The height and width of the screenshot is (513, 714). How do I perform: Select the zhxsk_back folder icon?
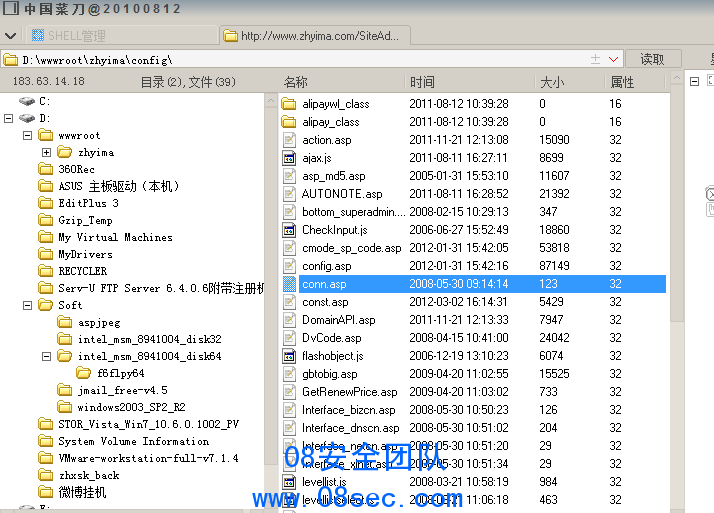click(x=46, y=475)
